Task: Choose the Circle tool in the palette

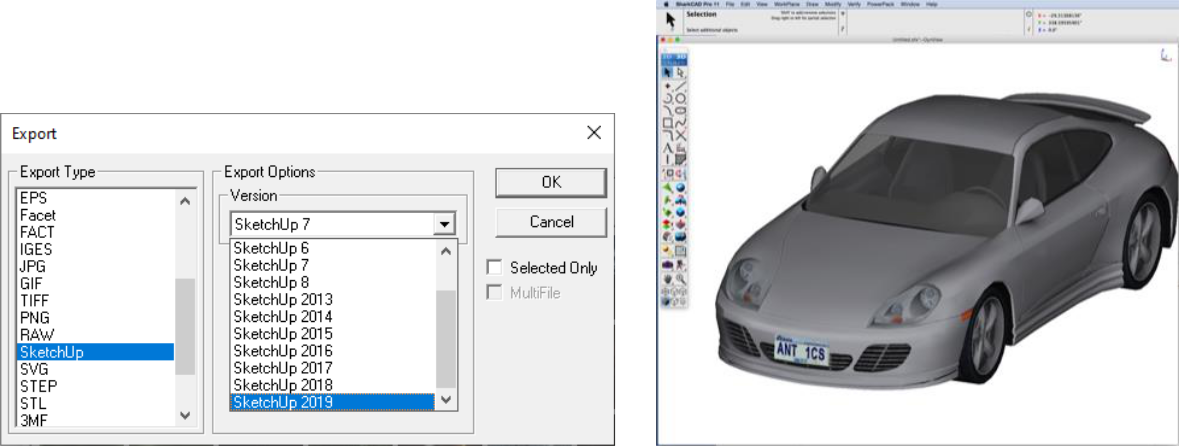Action: (x=681, y=99)
